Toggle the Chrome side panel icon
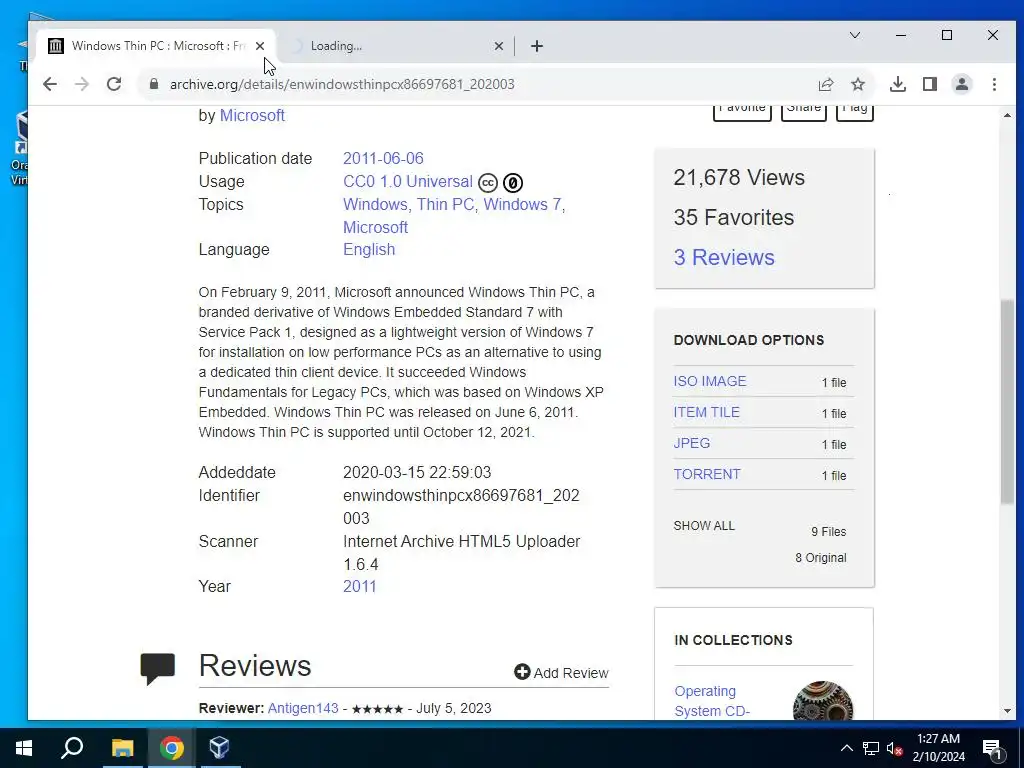This screenshot has width=1024, height=768. tap(930, 84)
